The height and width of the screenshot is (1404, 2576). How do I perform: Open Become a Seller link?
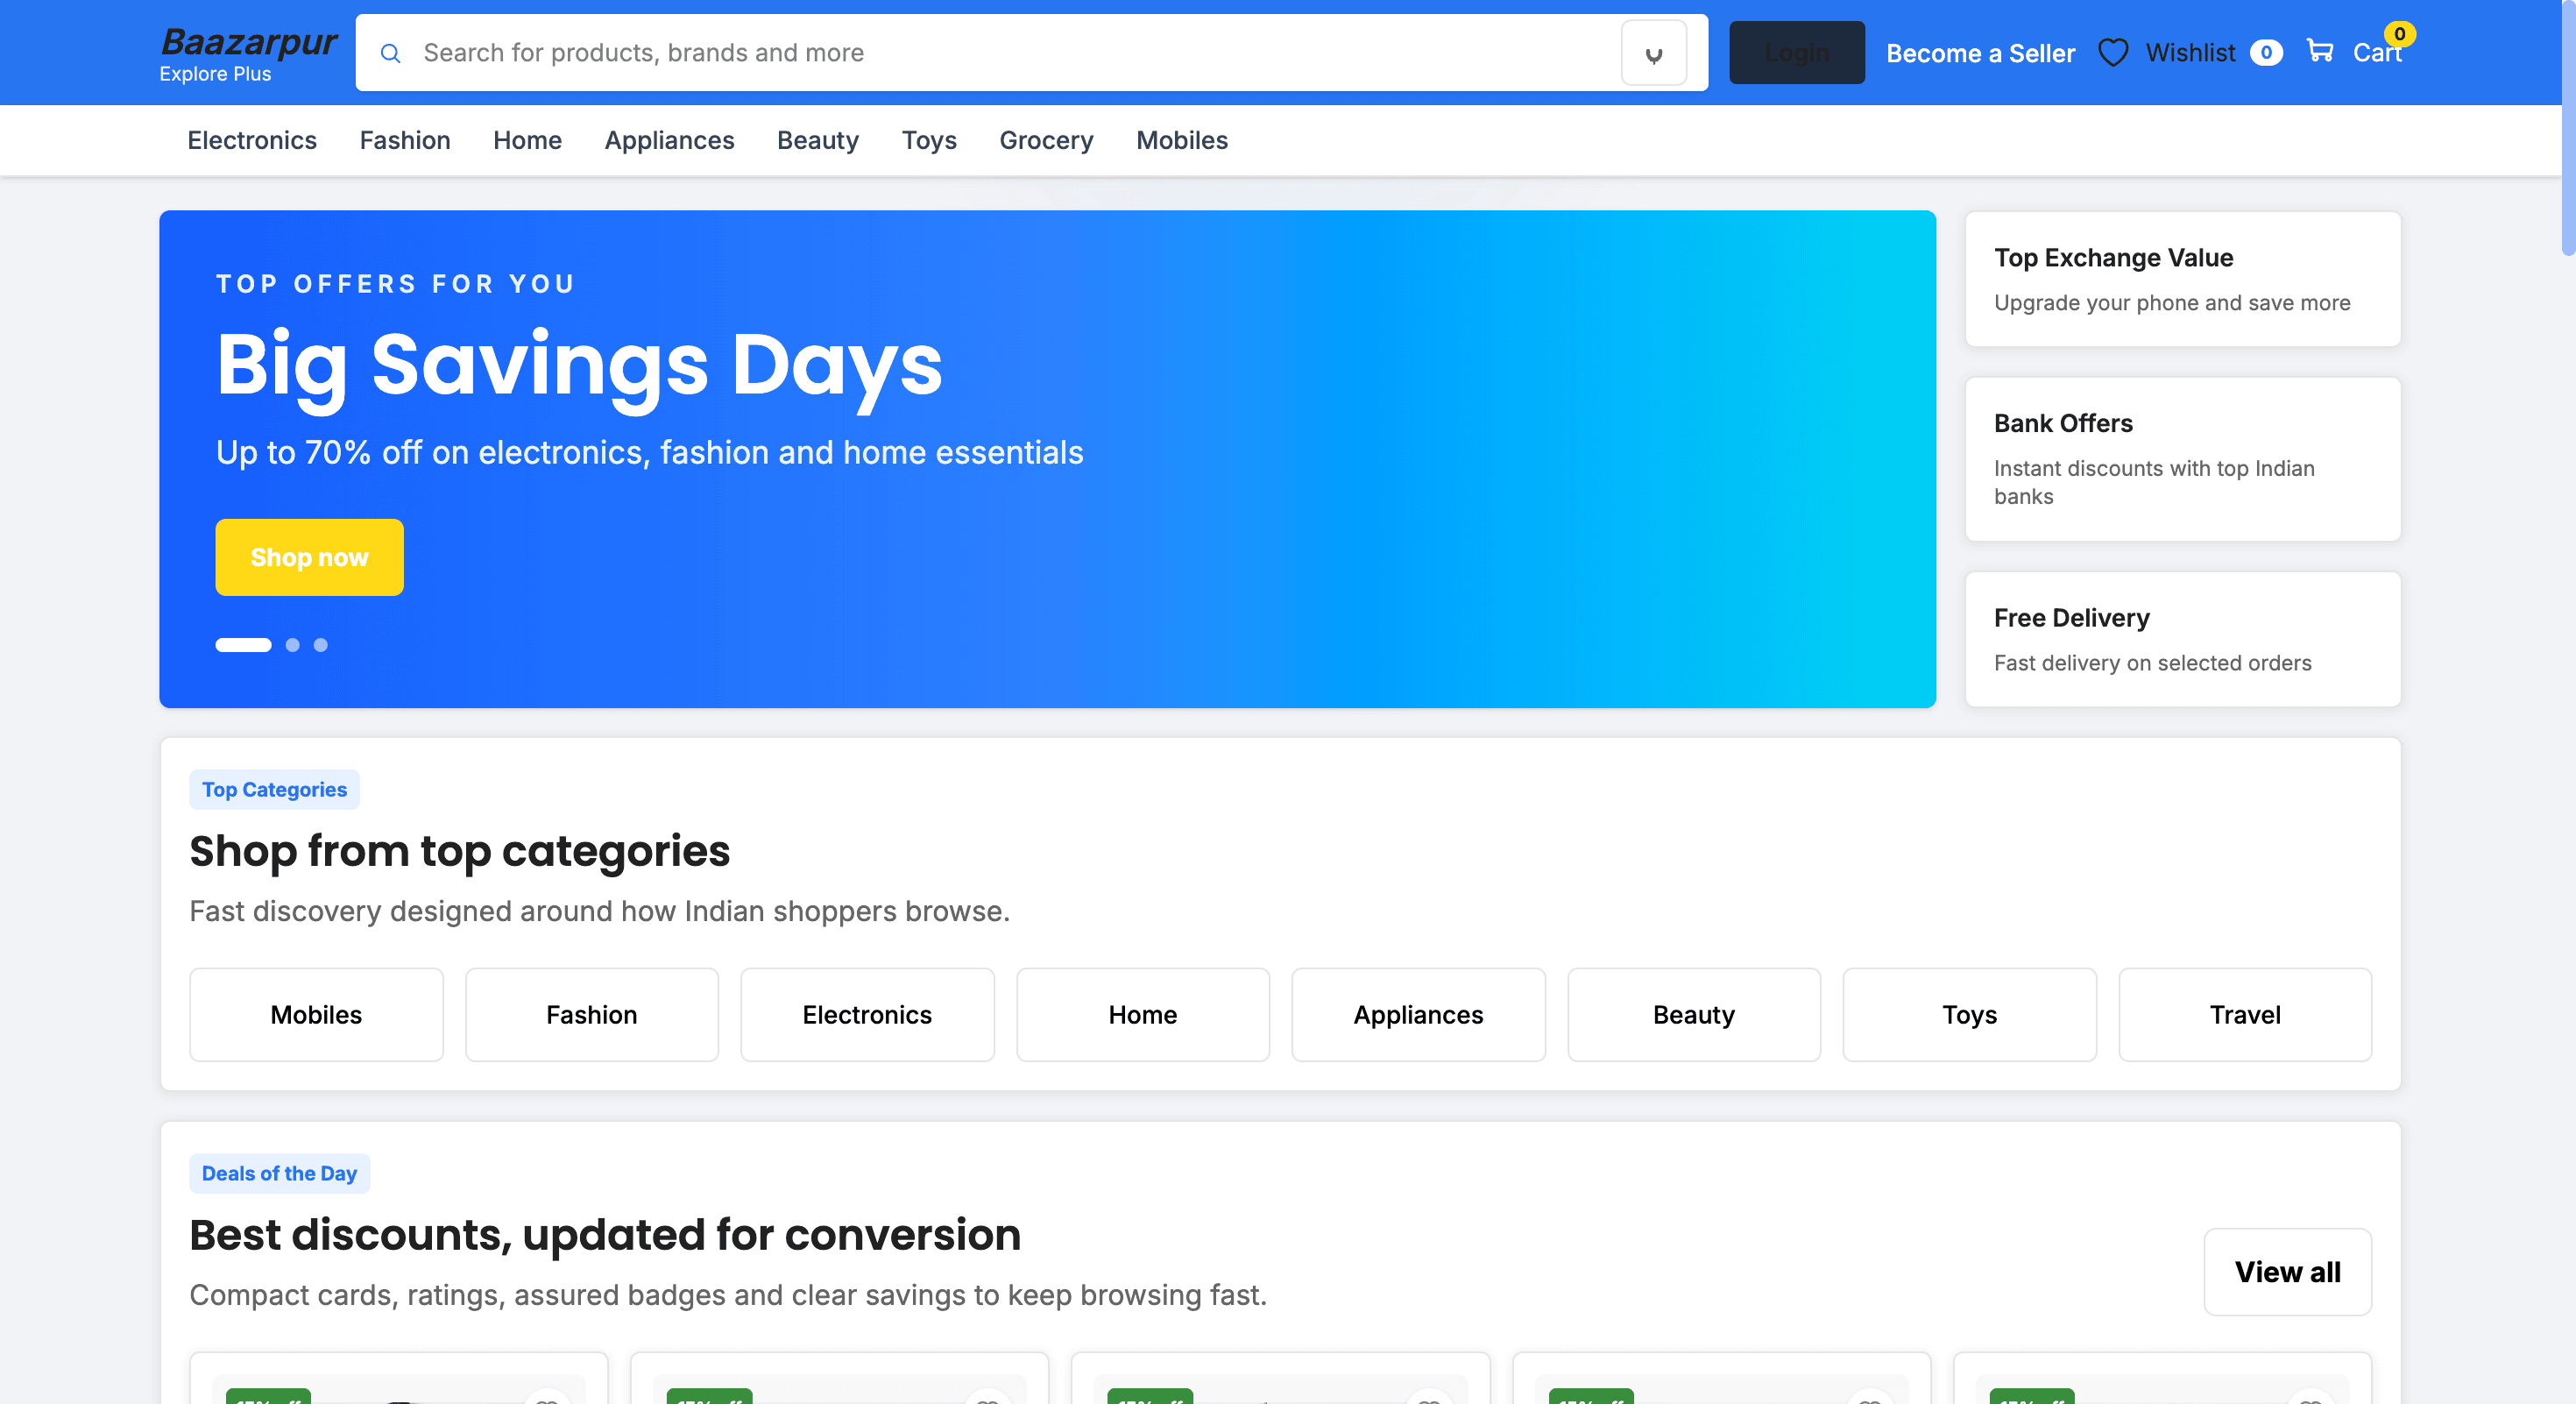point(1980,53)
